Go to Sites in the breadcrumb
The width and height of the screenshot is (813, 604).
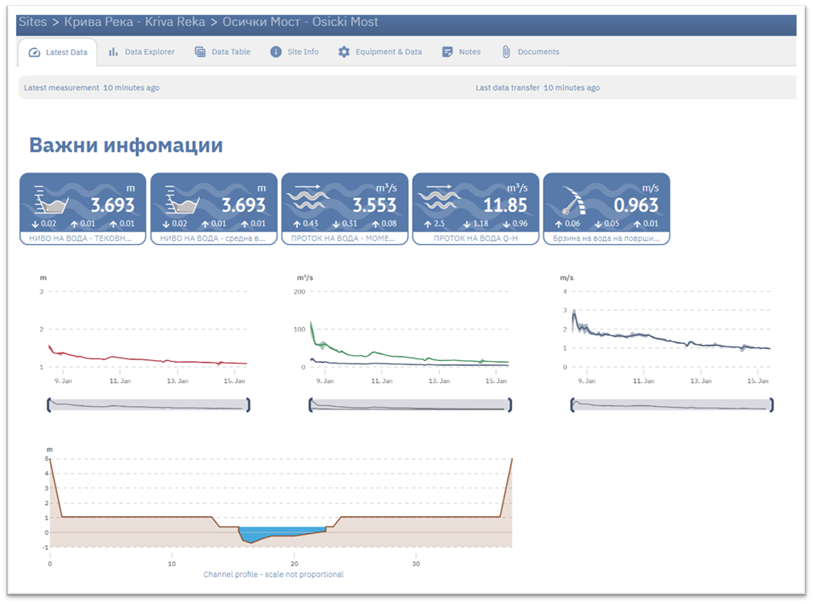[32, 22]
